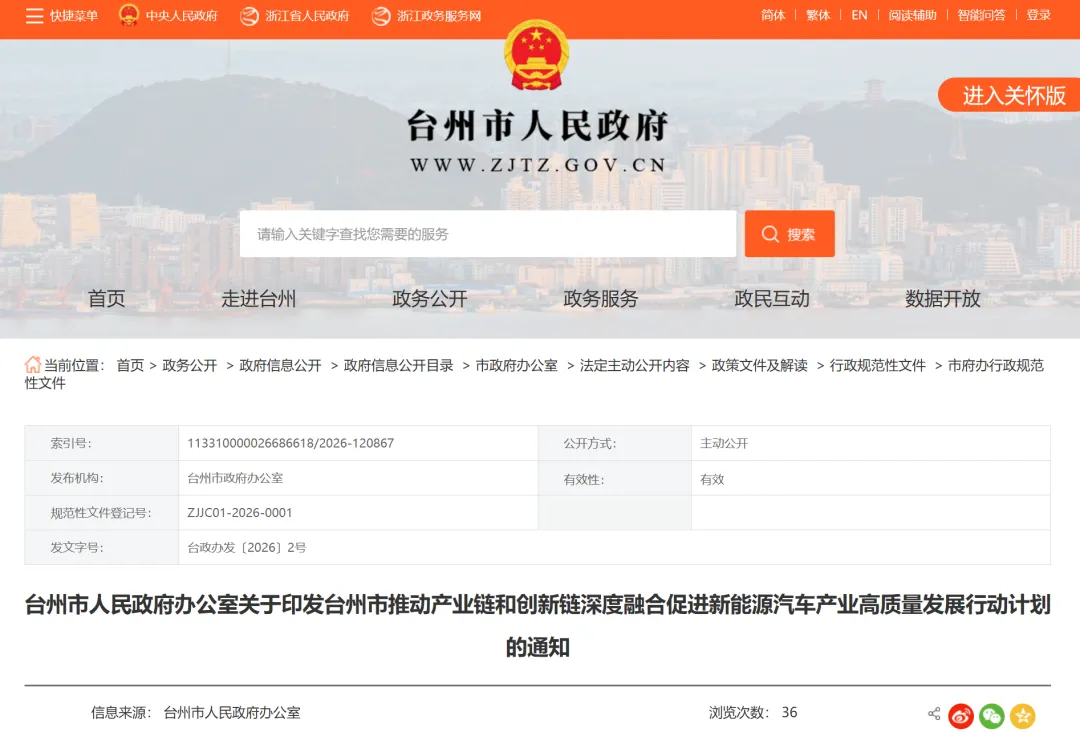1080x732 pixels.
Task: Click the 浙江省人民政府 logo icon
Action: pos(249,16)
